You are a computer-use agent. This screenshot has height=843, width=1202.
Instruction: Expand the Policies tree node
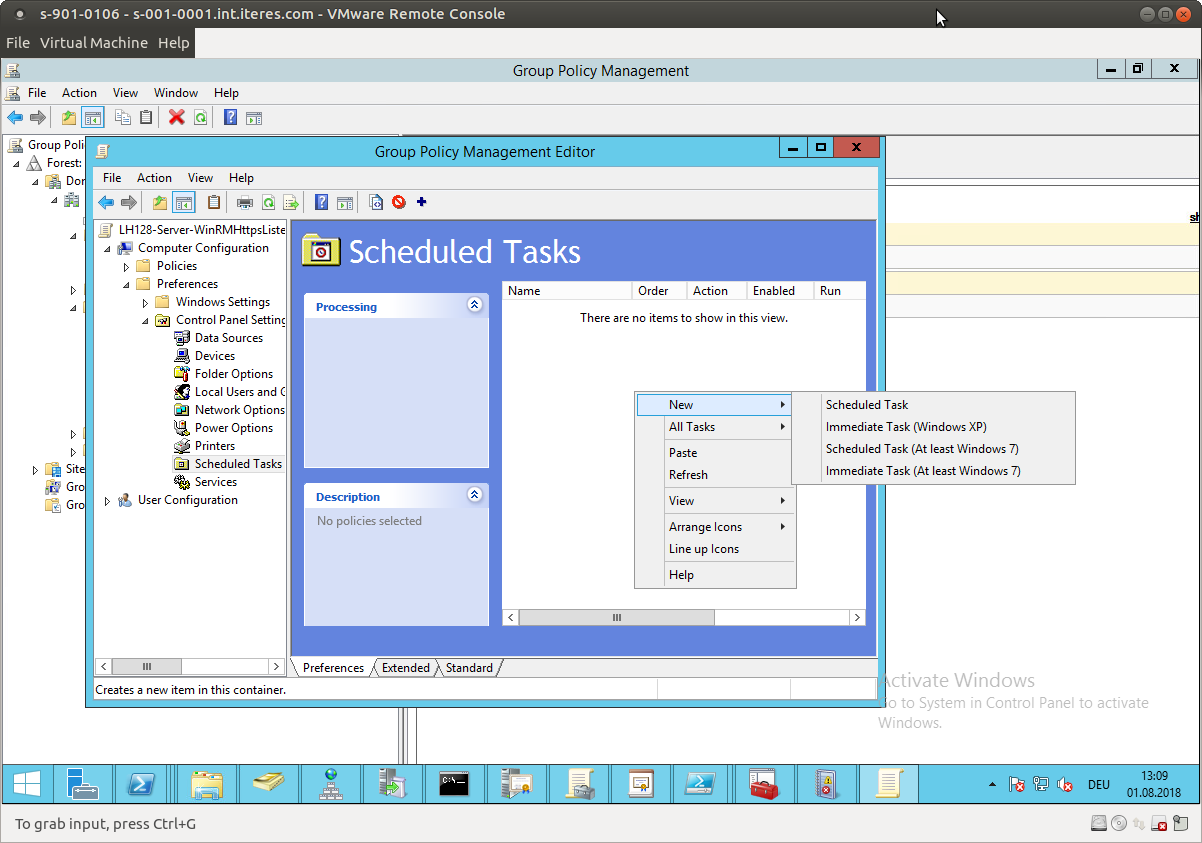click(x=127, y=266)
